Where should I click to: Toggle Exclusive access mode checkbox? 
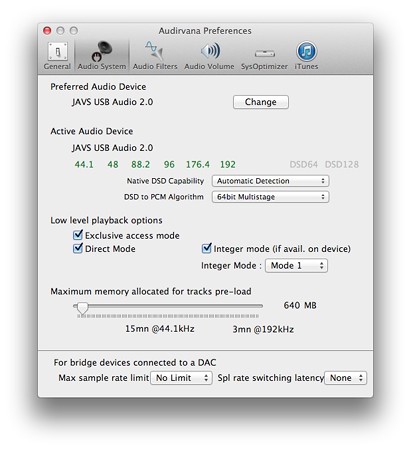(x=78, y=235)
